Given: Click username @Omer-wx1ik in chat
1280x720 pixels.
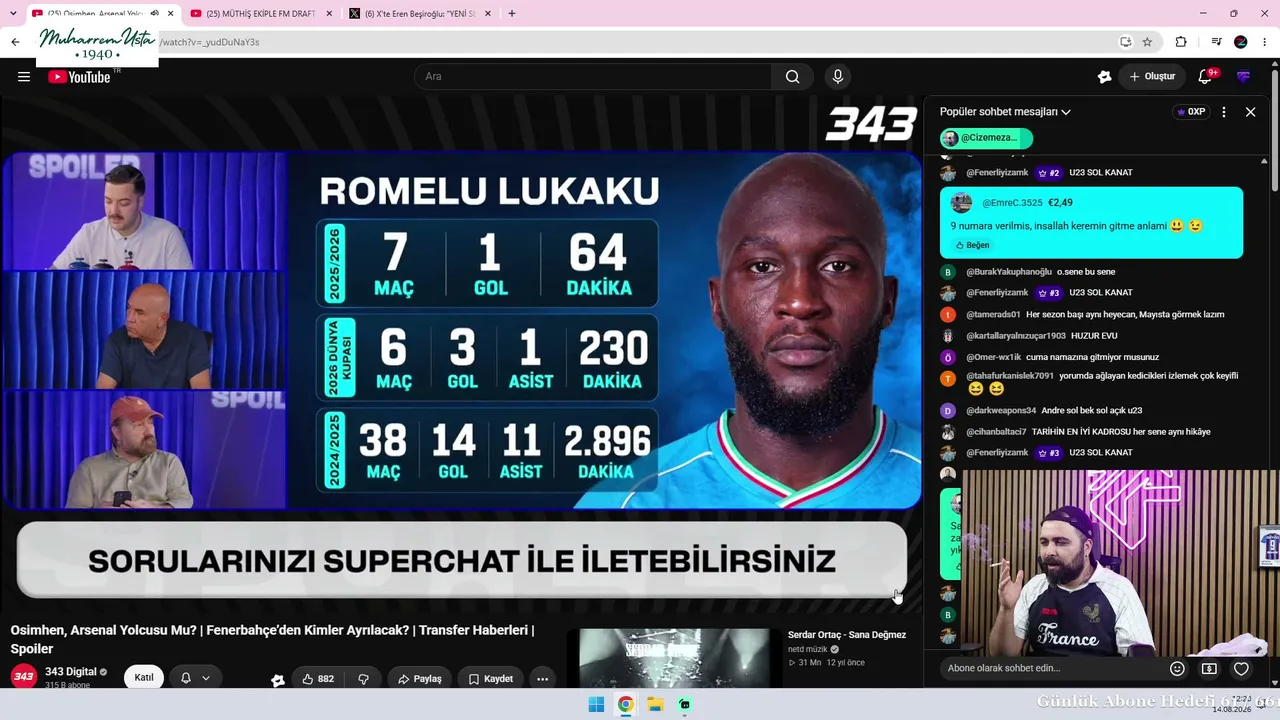Looking at the screenshot, I should (x=994, y=357).
